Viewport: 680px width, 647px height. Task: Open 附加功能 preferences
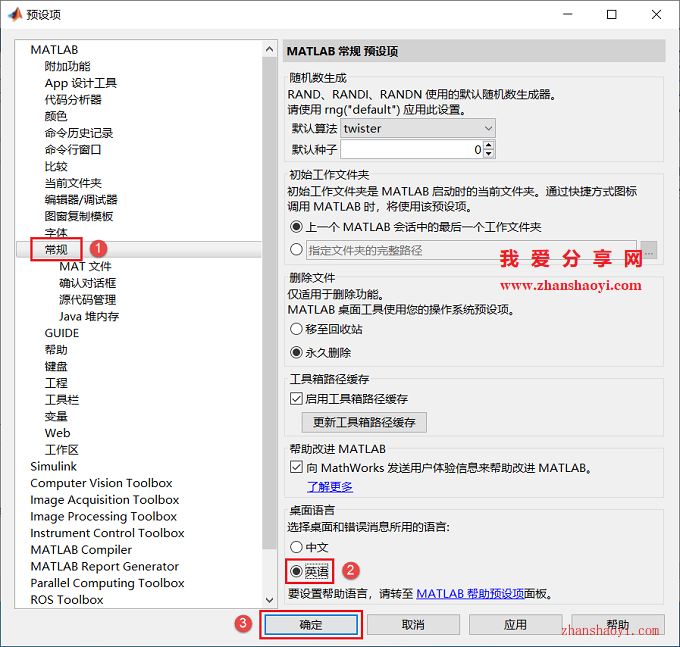67,66
